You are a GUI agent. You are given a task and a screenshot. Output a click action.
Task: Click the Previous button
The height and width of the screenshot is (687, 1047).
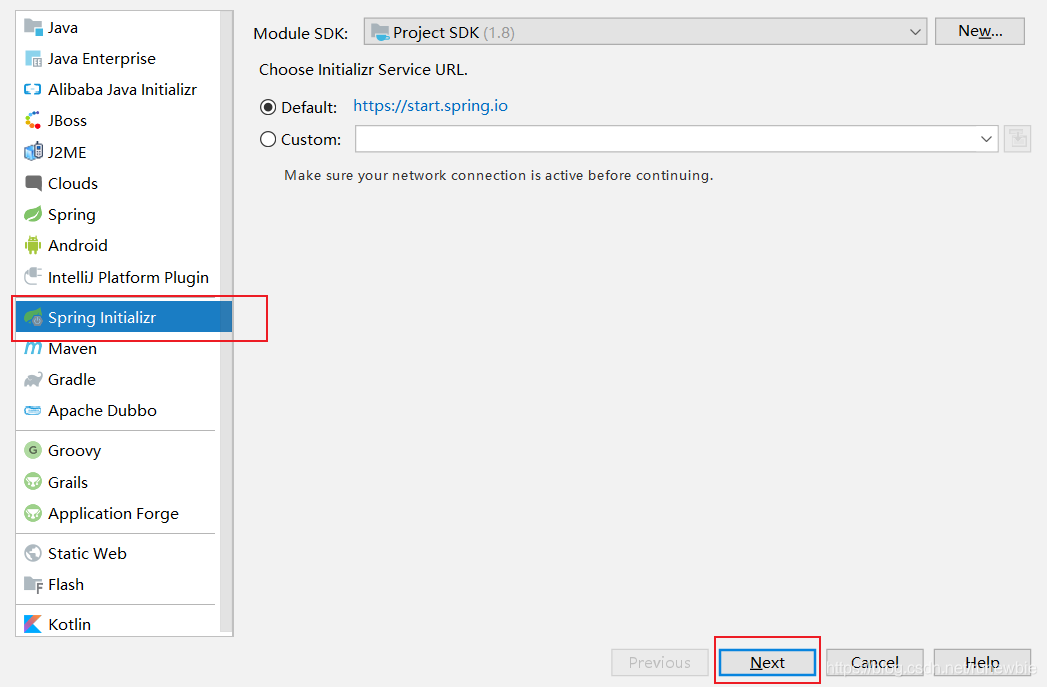coord(660,662)
